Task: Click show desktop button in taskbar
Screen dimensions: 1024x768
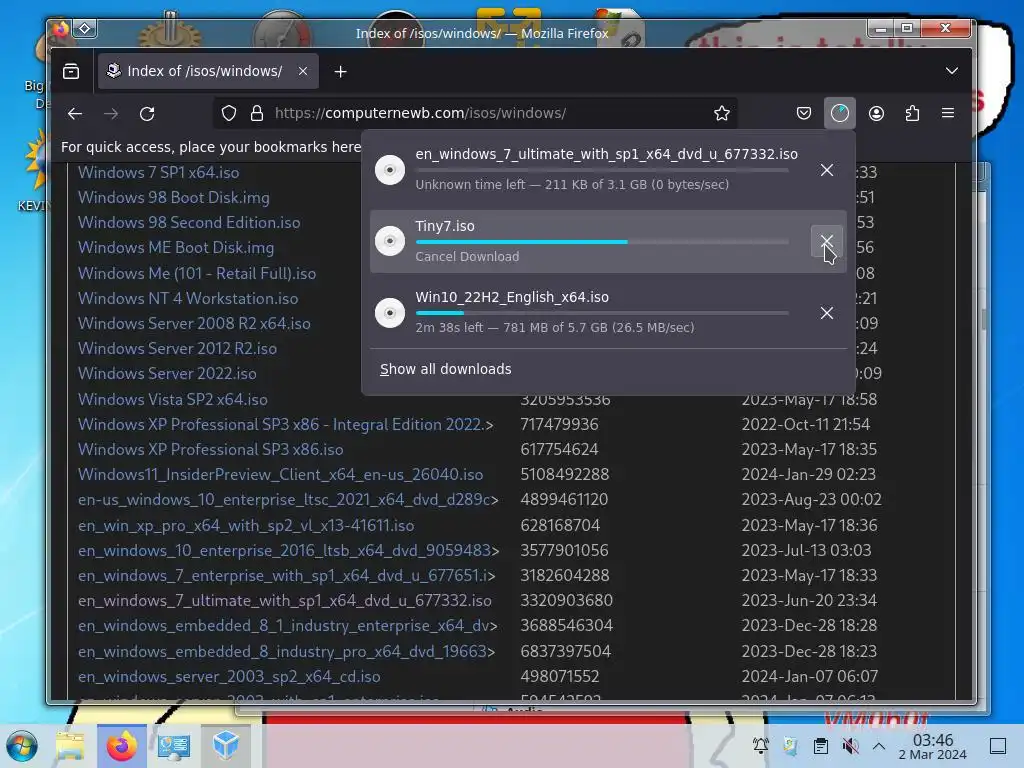Action: [998, 746]
